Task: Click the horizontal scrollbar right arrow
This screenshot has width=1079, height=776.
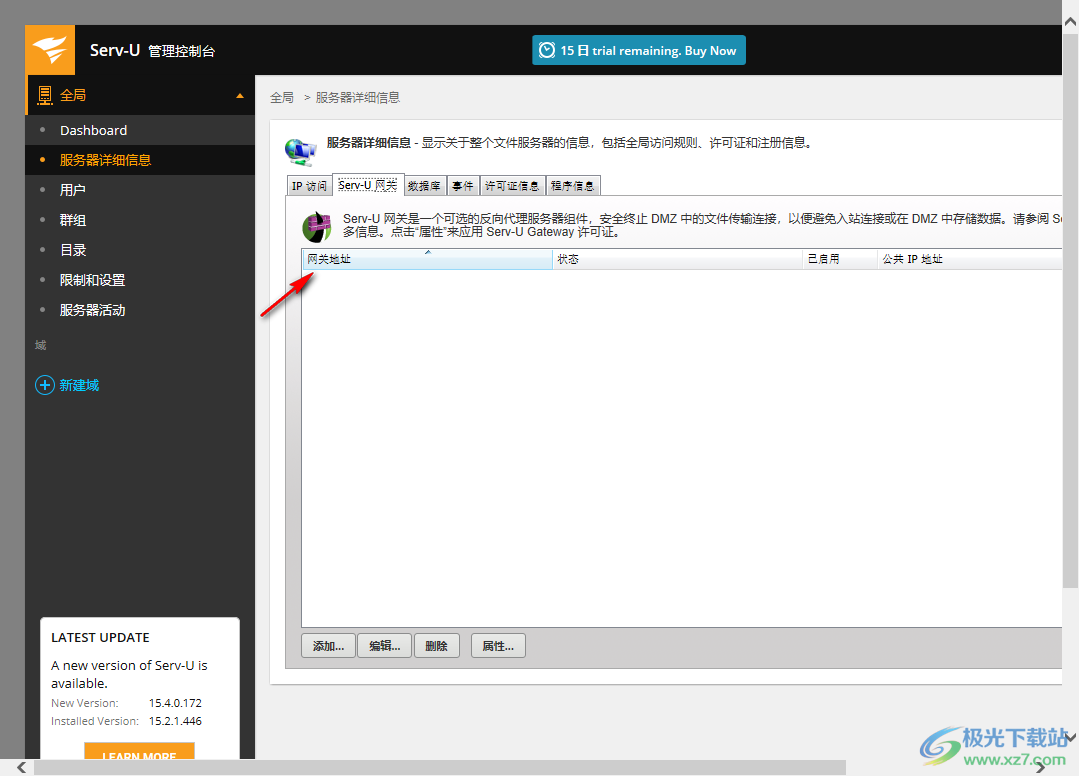Action: click(x=1040, y=768)
